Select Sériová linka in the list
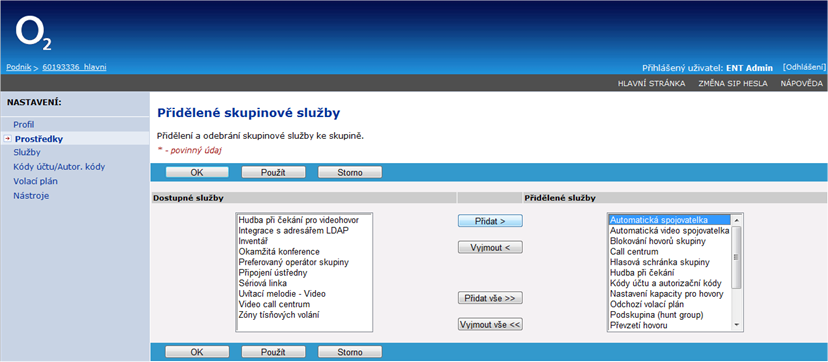 tap(262, 283)
